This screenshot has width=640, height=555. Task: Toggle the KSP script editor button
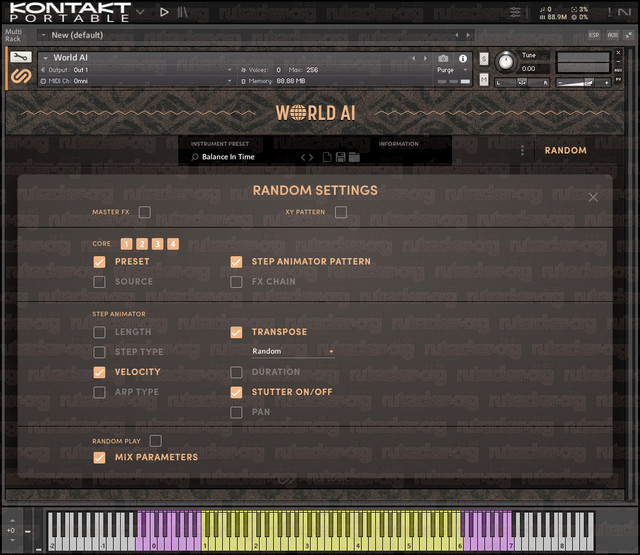594,35
